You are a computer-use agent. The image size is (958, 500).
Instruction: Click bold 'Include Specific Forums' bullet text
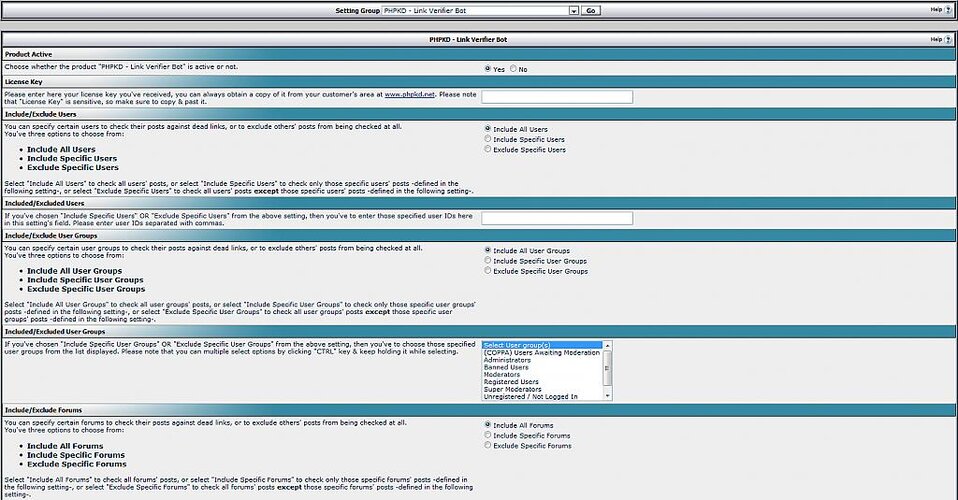pyautogui.click(x=76, y=455)
